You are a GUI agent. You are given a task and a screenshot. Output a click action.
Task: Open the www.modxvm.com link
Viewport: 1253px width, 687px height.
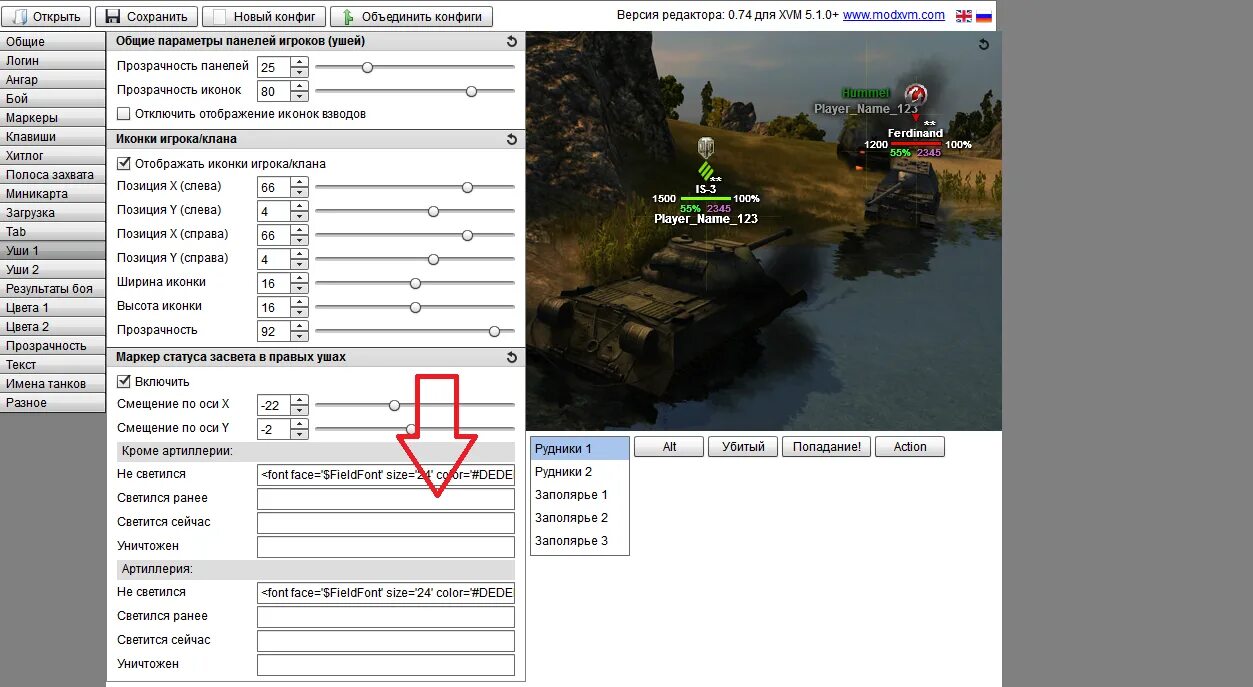(x=894, y=15)
